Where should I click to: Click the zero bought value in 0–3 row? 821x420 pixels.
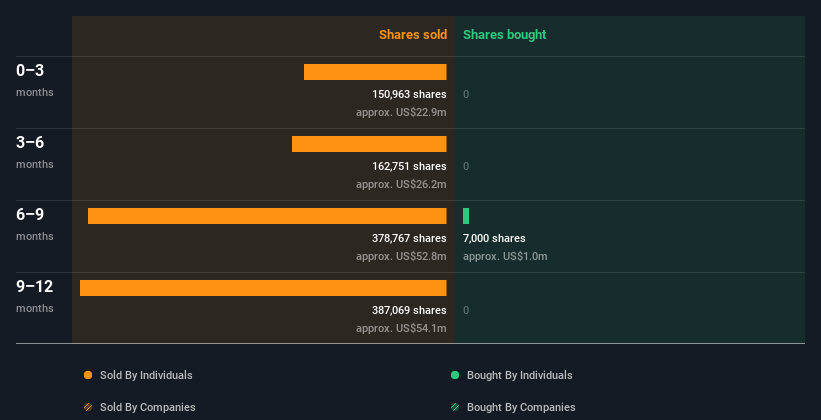[x=466, y=94]
